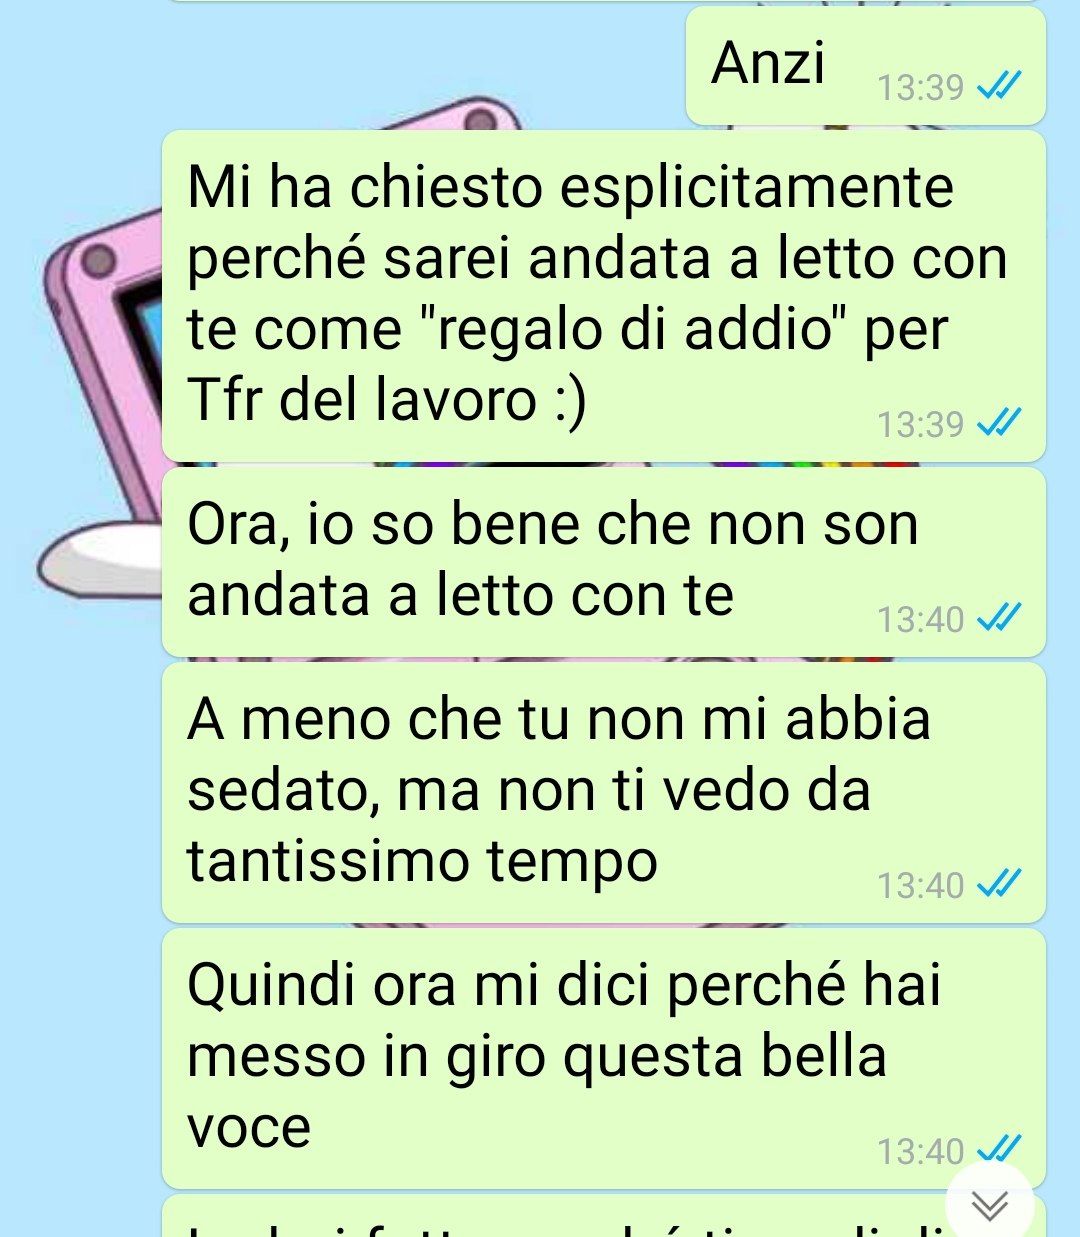This screenshot has width=1080, height=1237.
Task: Click read ticks on 'A meno che tu' message
Action: (998, 885)
